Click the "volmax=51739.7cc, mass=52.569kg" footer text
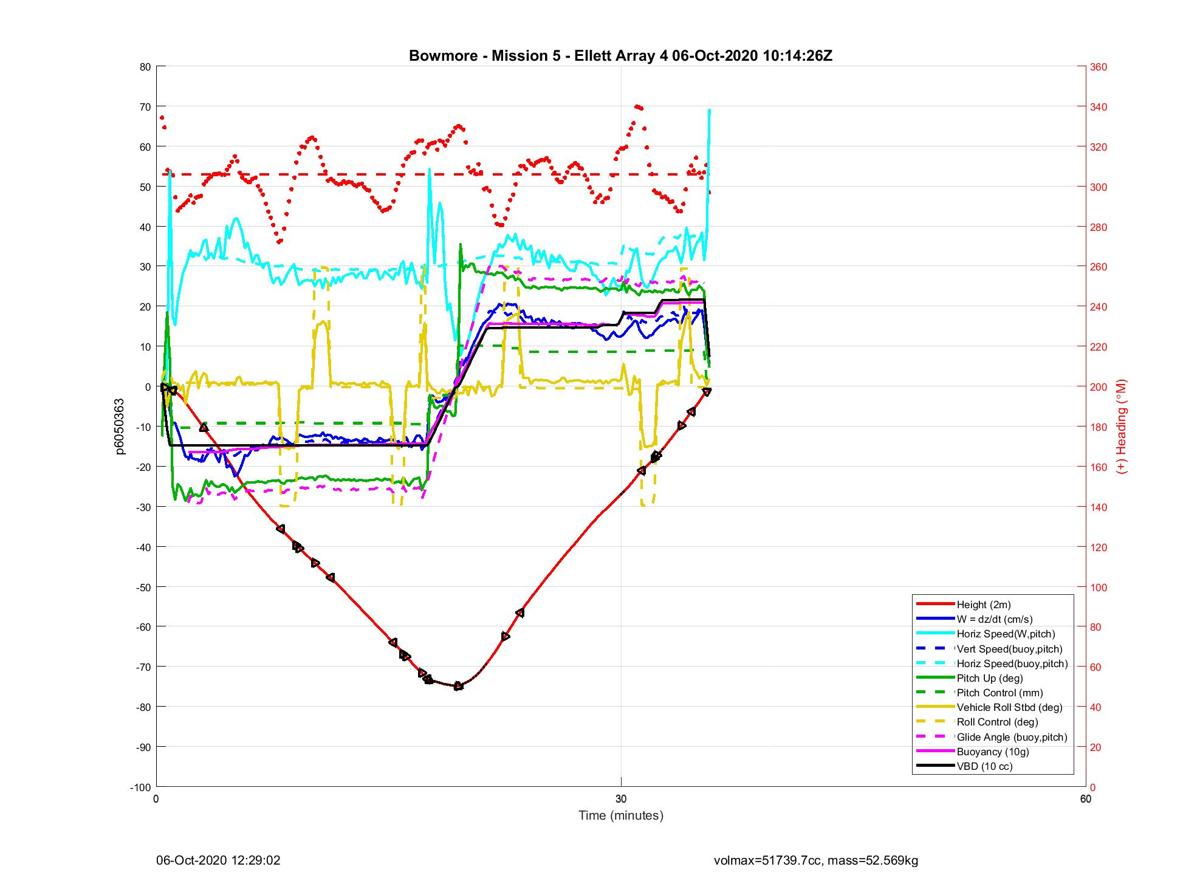Viewport: 1200px width, 885px height. pyautogui.click(x=816, y=860)
